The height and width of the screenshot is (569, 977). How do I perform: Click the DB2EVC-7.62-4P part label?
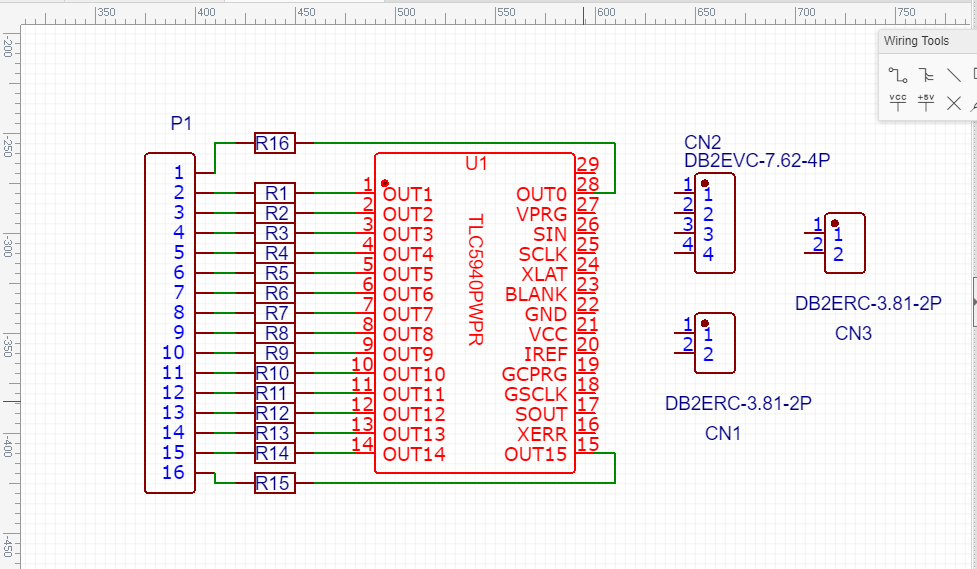(x=757, y=160)
